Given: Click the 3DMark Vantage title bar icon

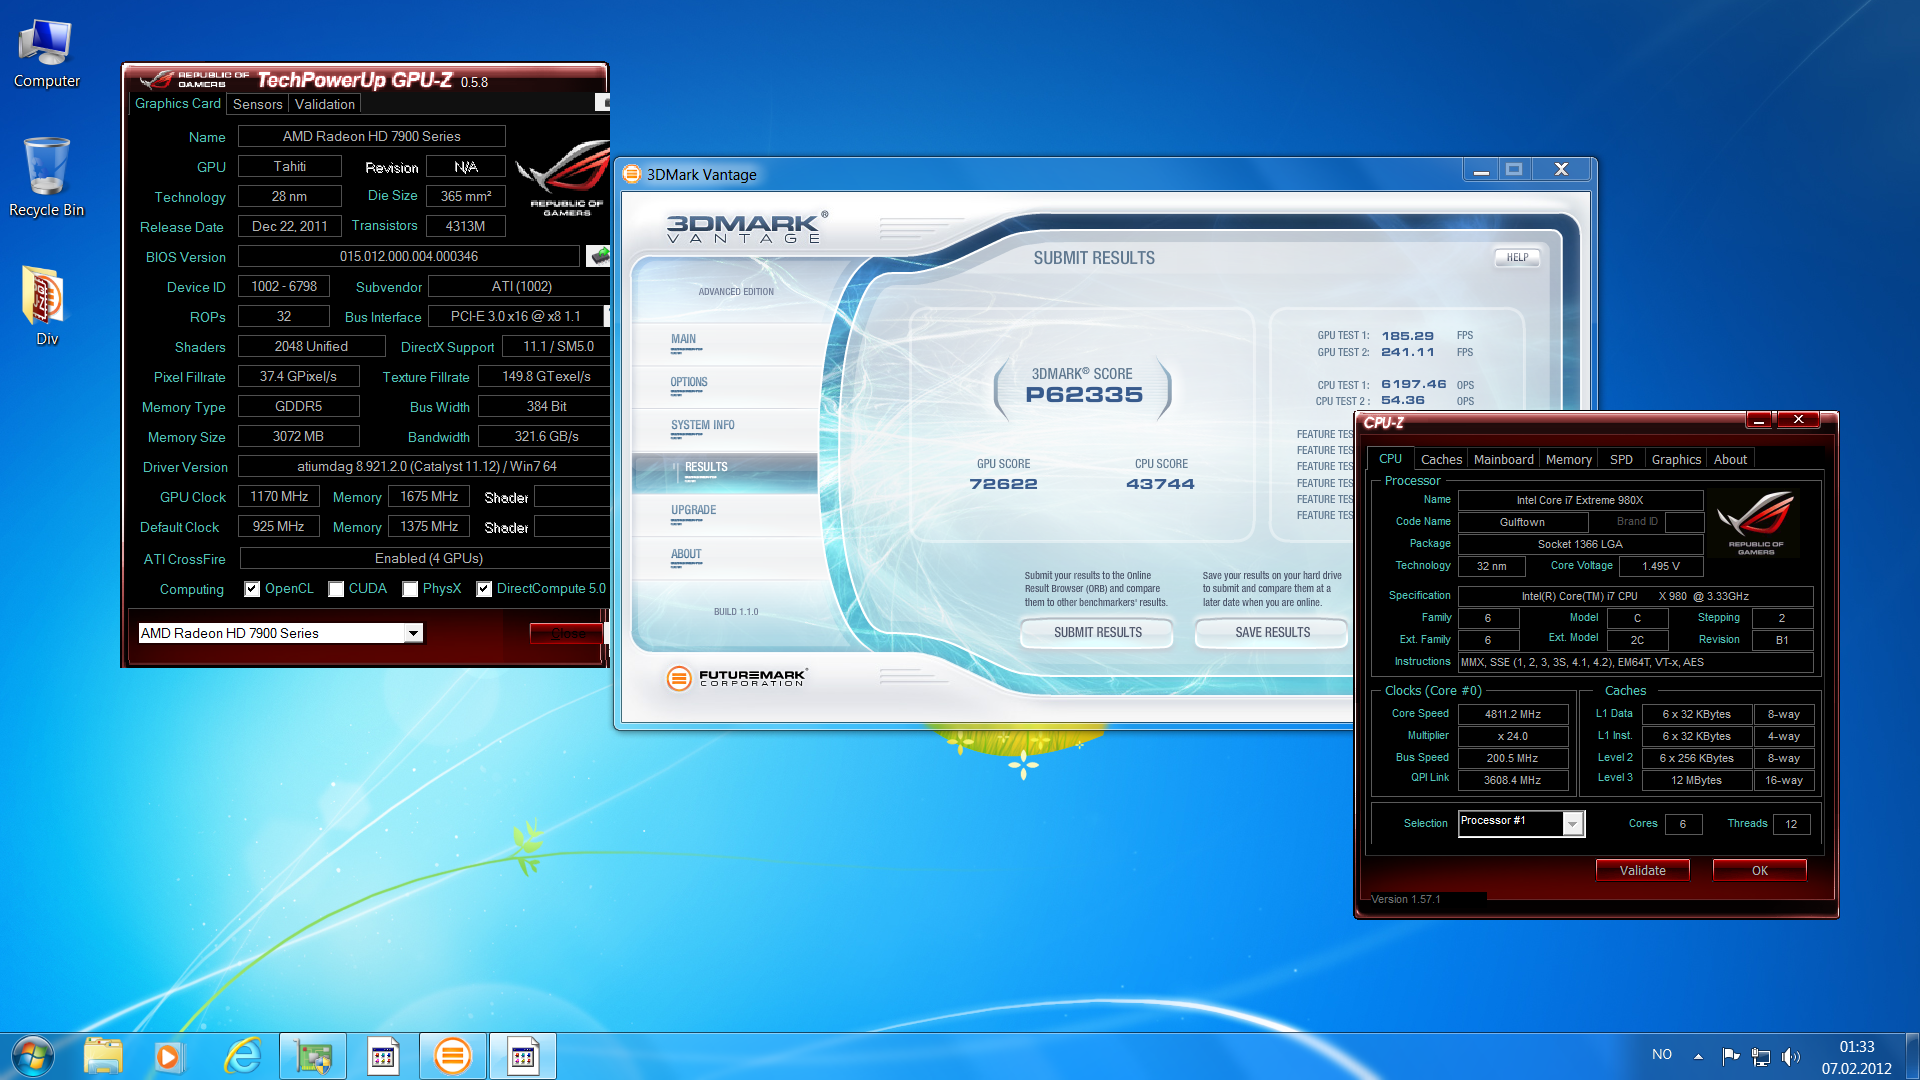Looking at the screenshot, I should (632, 174).
